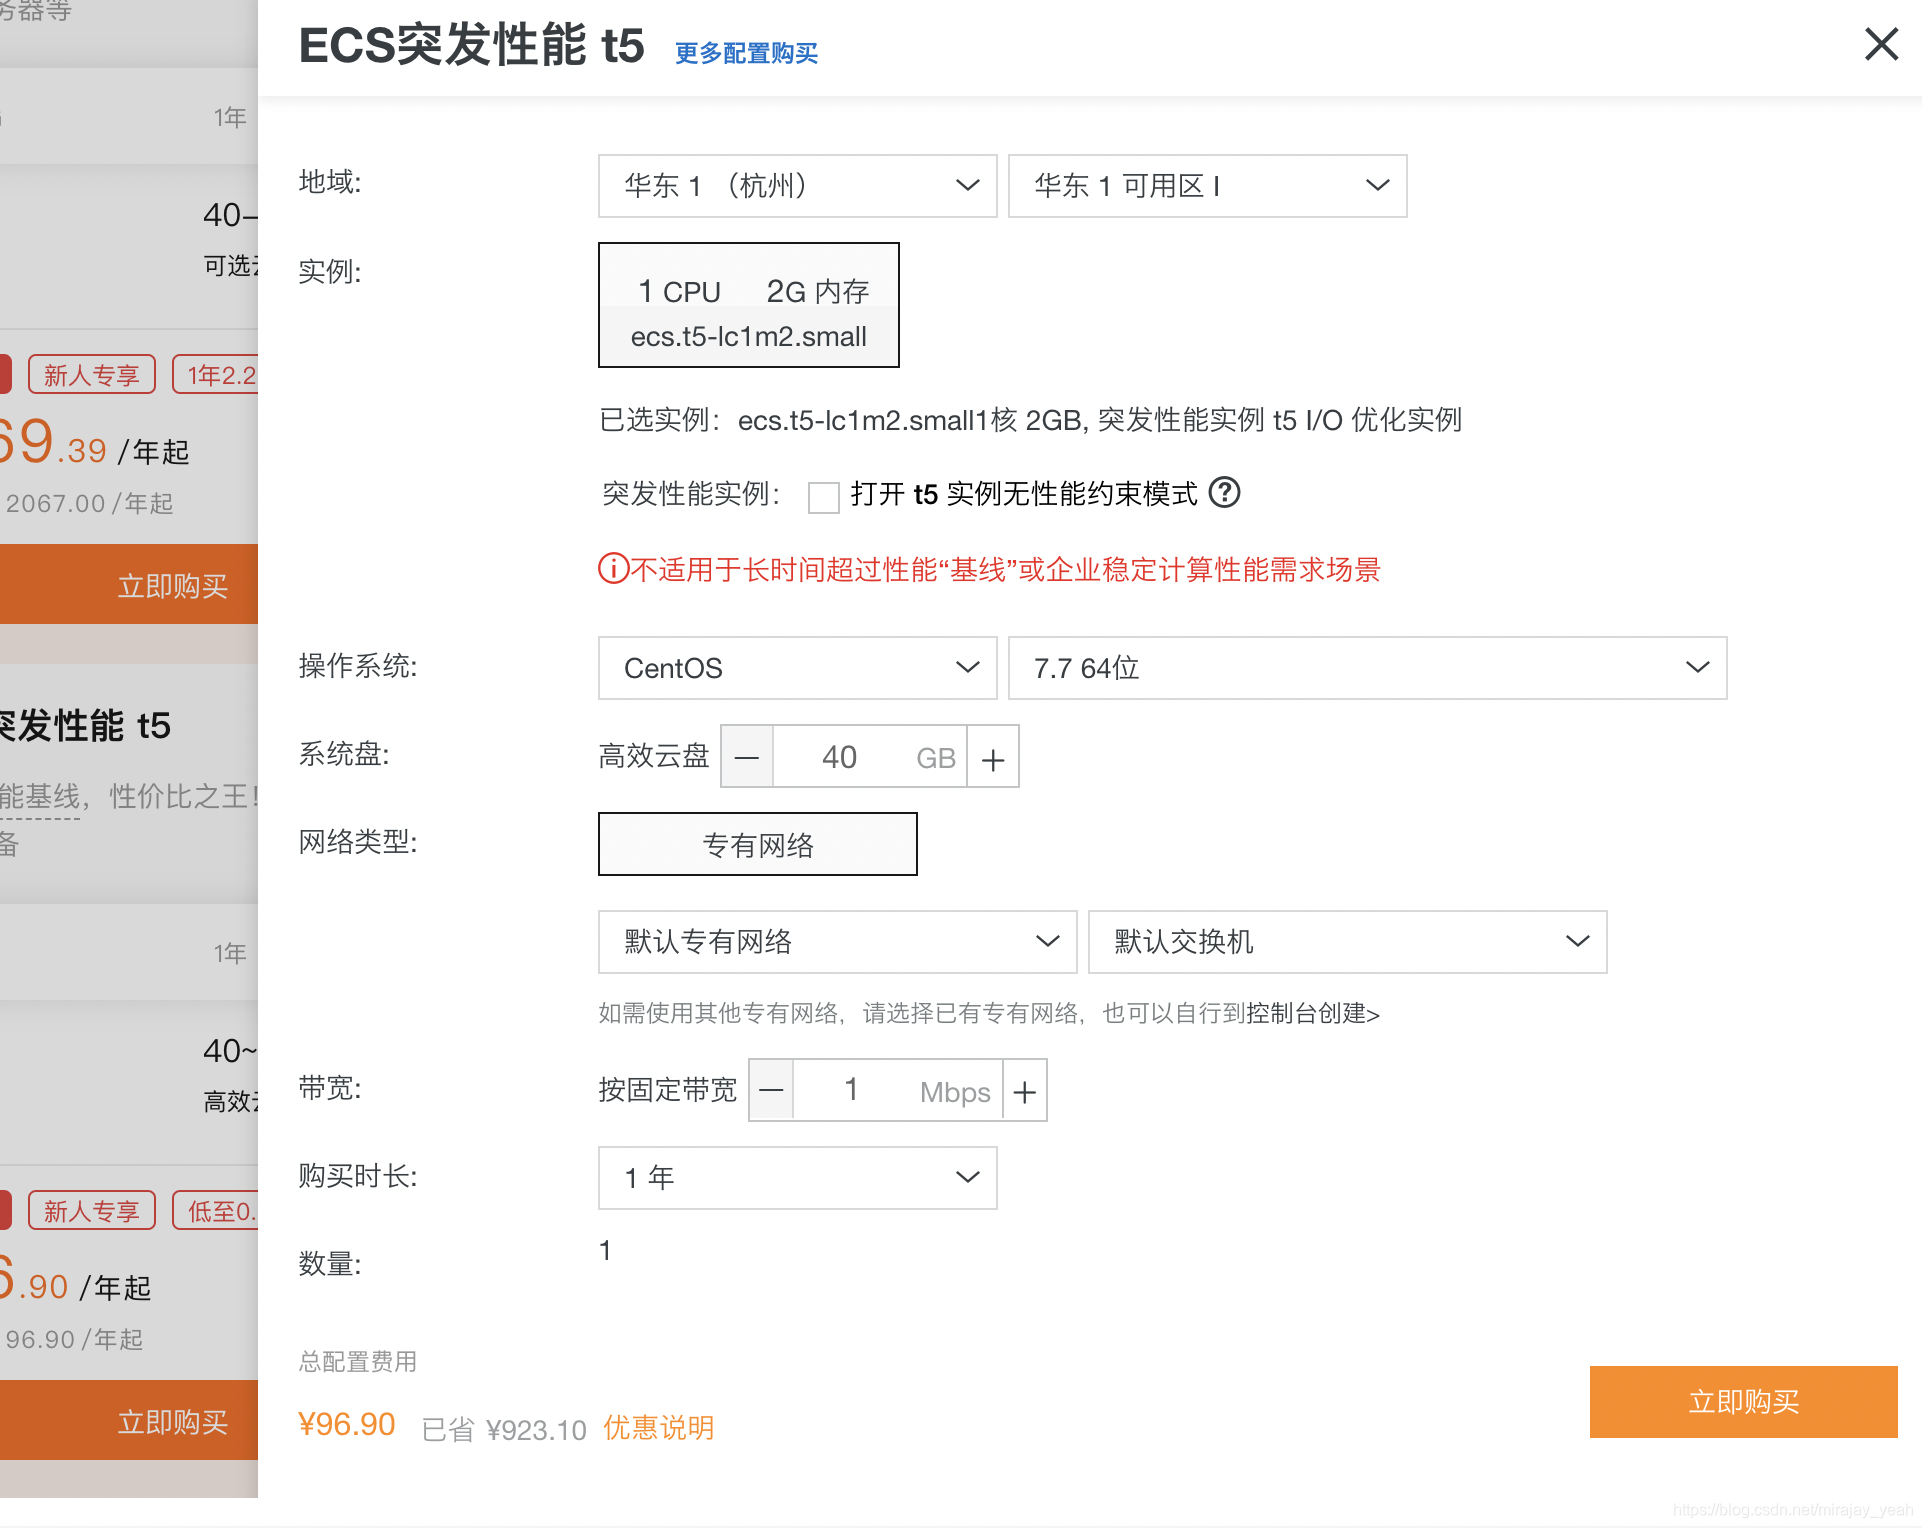Click 新人专享 tag above 96.90 price
1922x1528 pixels.
tap(91, 1211)
